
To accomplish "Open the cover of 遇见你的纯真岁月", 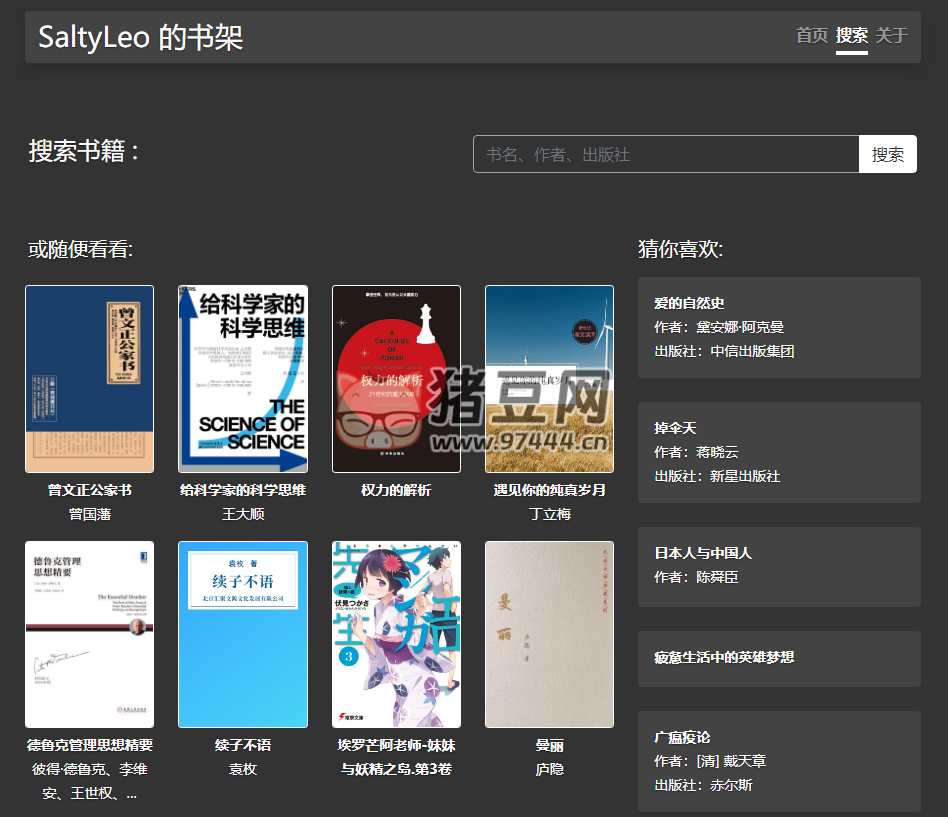I will (548, 378).
